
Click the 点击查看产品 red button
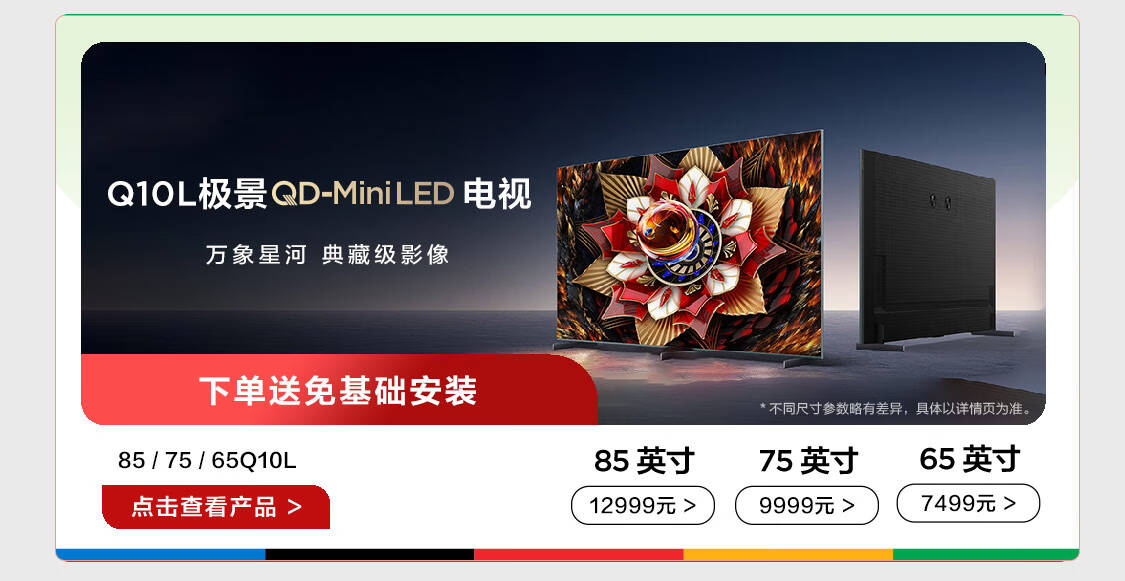pos(216,507)
